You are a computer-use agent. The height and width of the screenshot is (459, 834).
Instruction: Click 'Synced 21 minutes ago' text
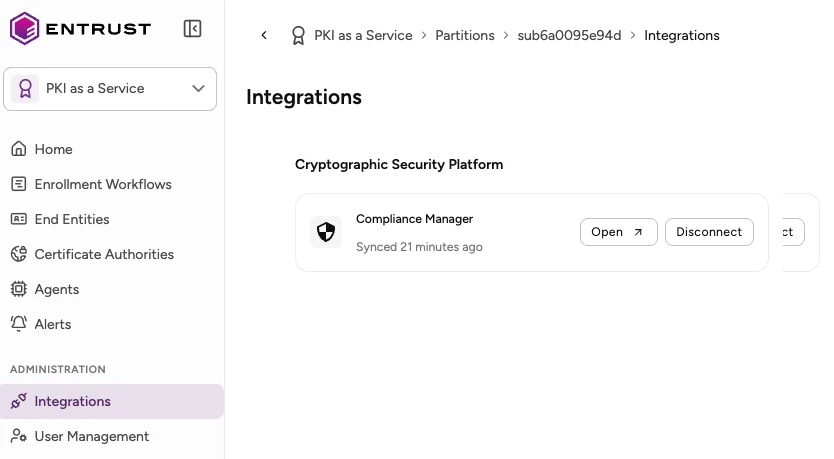pos(419,247)
